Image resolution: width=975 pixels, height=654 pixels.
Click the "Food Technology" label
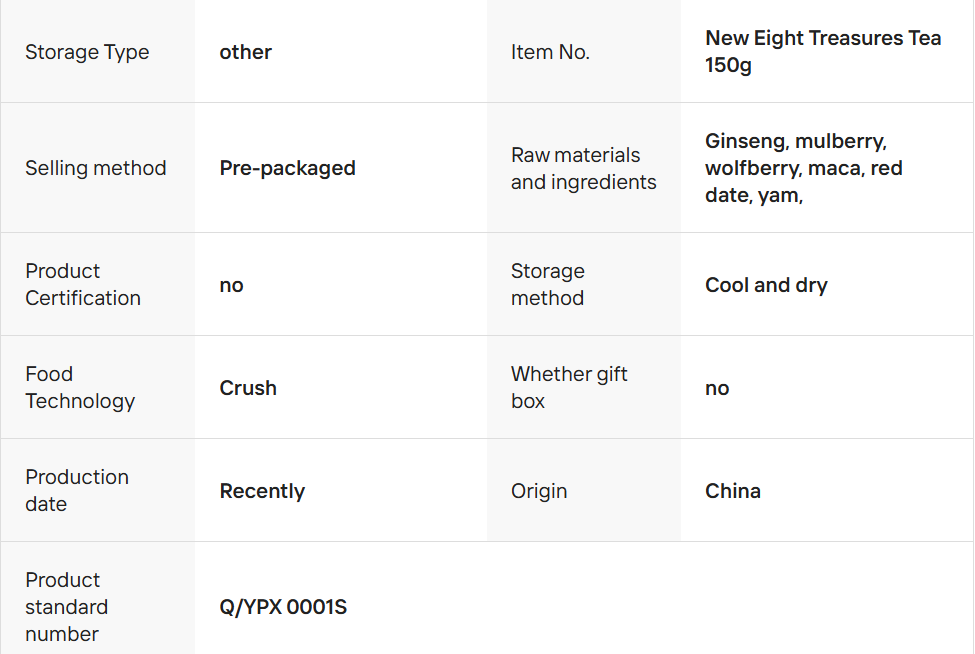tap(80, 387)
